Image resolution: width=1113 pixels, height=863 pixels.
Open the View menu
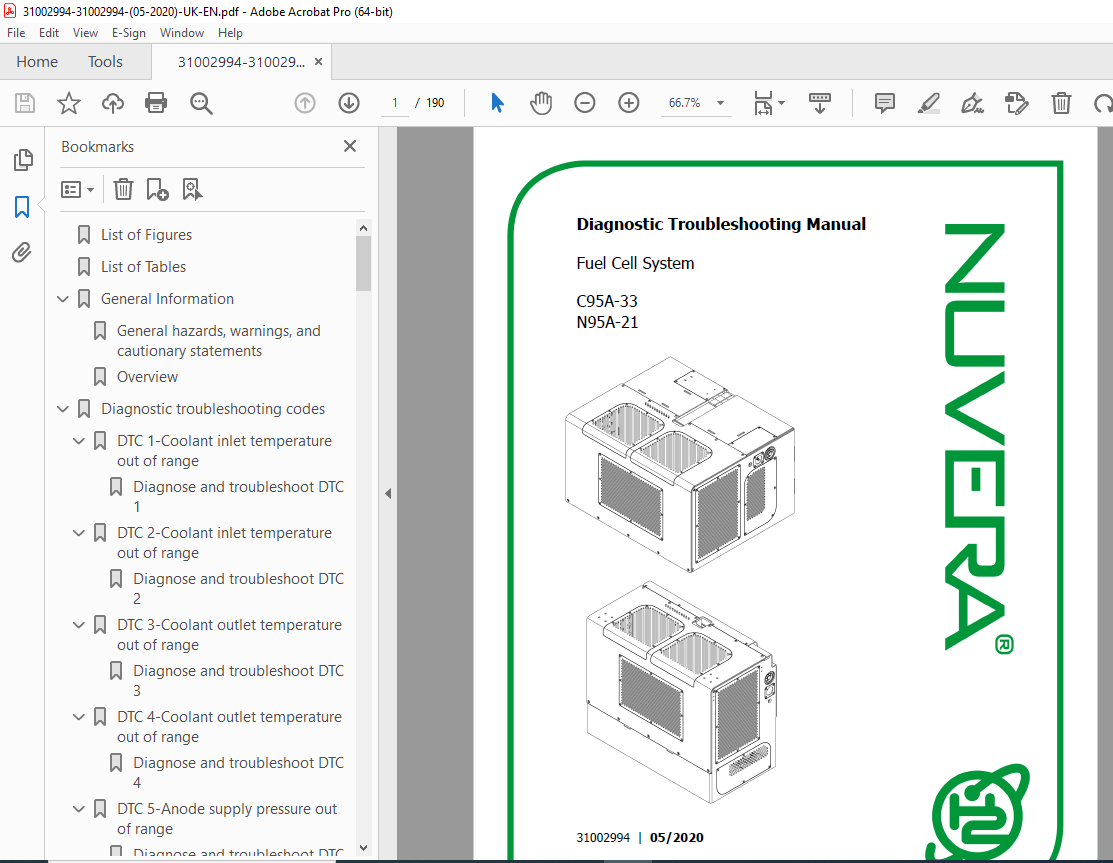coord(85,33)
